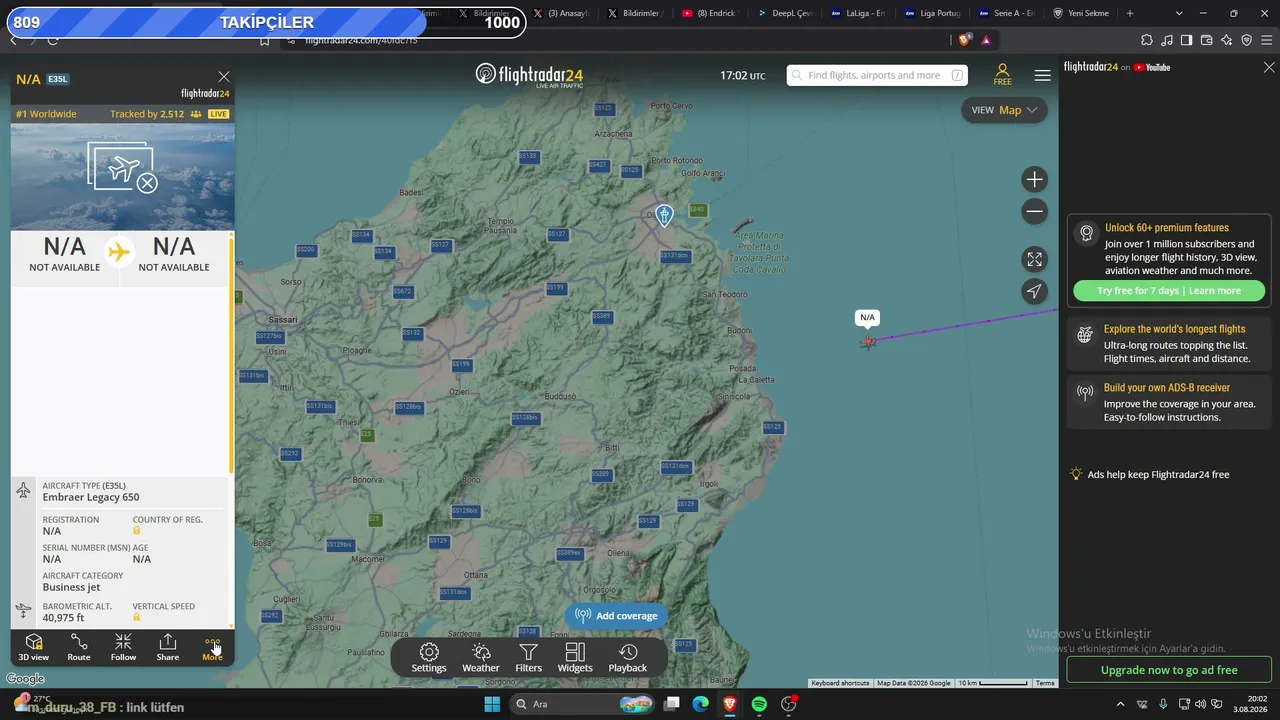Screen dimensions: 1280x720
Task: Switch to the DeepL browser tab
Action: click(x=785, y=13)
